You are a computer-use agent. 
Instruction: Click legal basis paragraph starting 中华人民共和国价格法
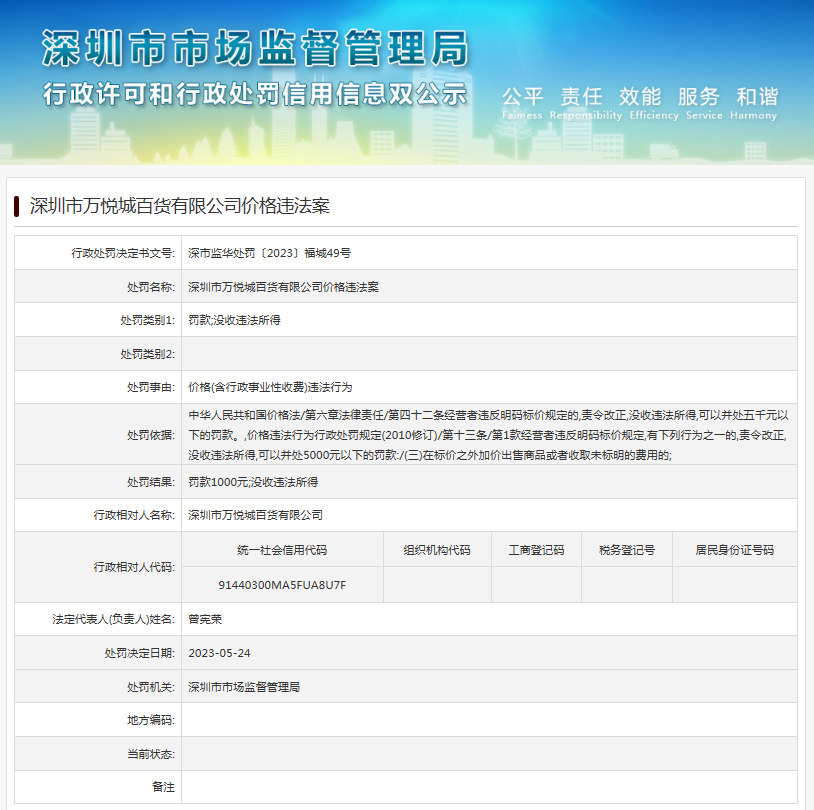(489, 435)
